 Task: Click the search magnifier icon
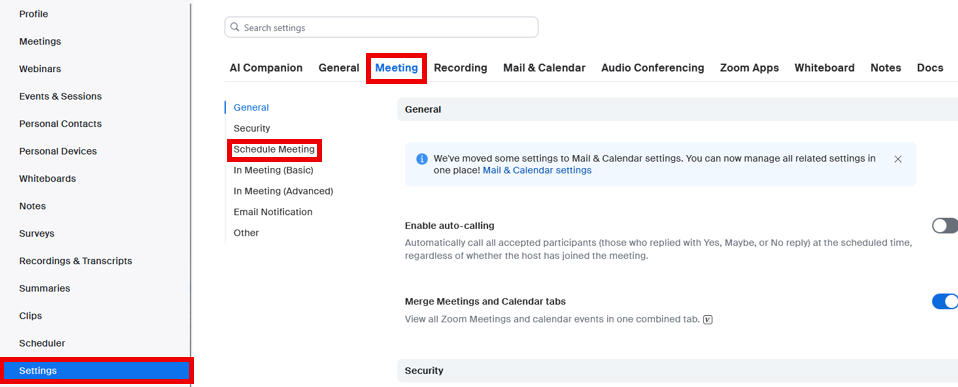pyautogui.click(x=235, y=28)
